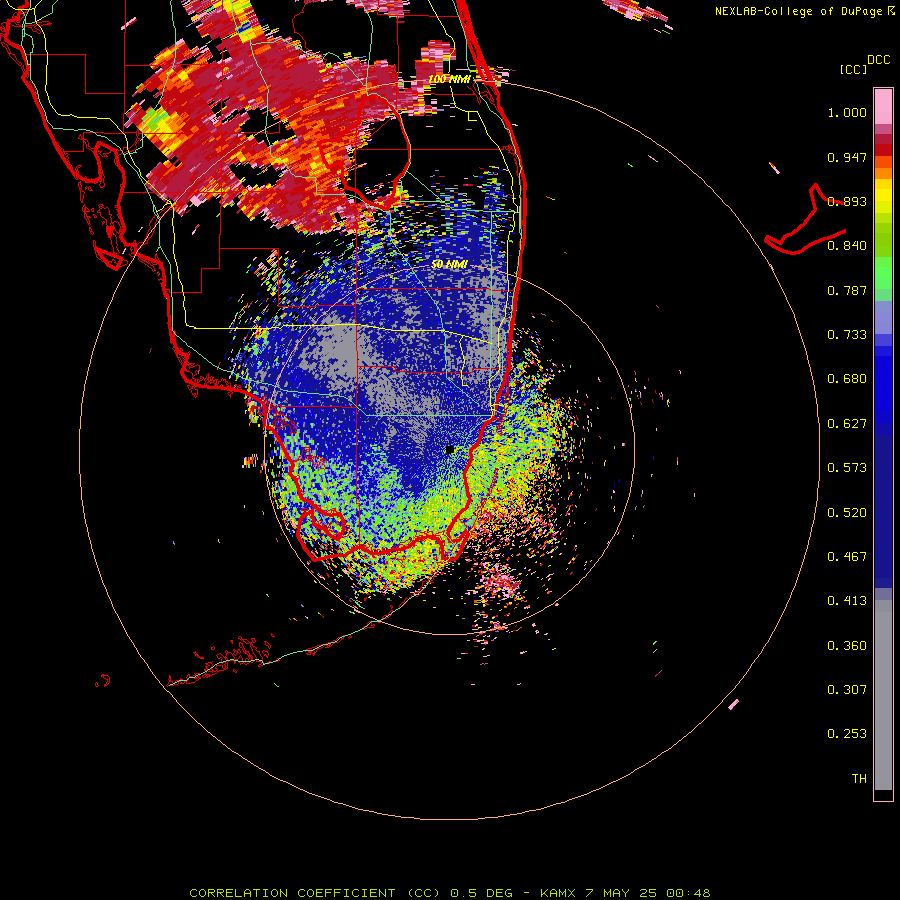
Task: Click the Correlation Coefficient KAMX caption
Action: pyautogui.click(x=450, y=893)
